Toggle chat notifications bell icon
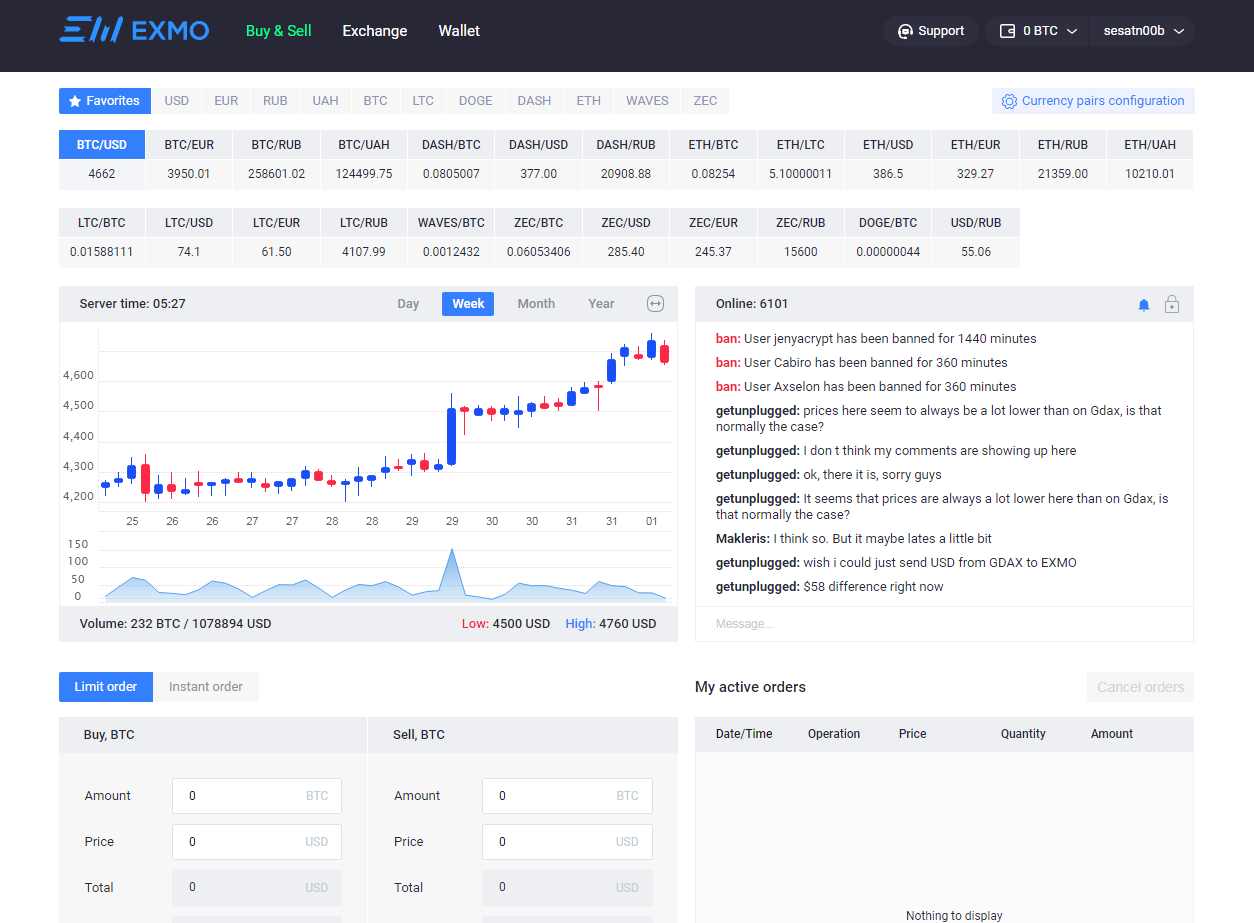 (1144, 305)
